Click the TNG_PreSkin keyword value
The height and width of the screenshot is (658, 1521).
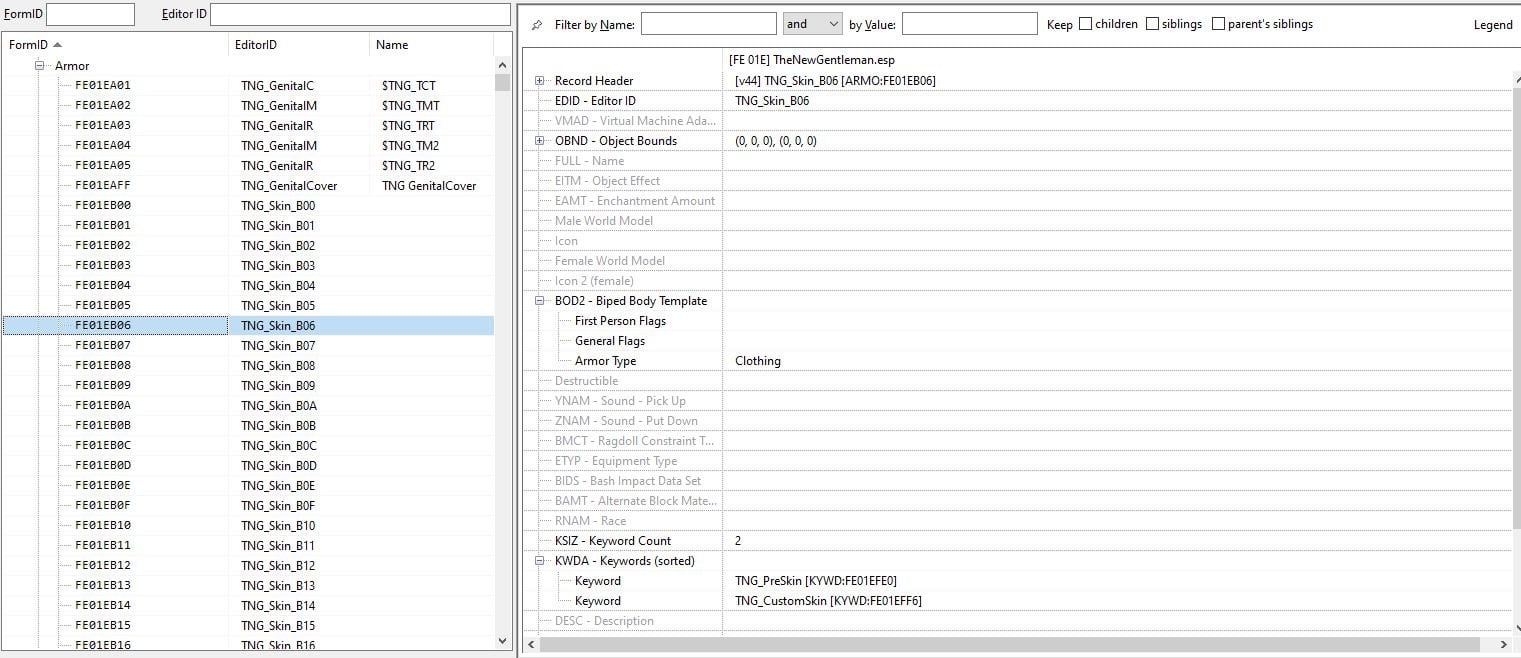[x=816, y=581]
